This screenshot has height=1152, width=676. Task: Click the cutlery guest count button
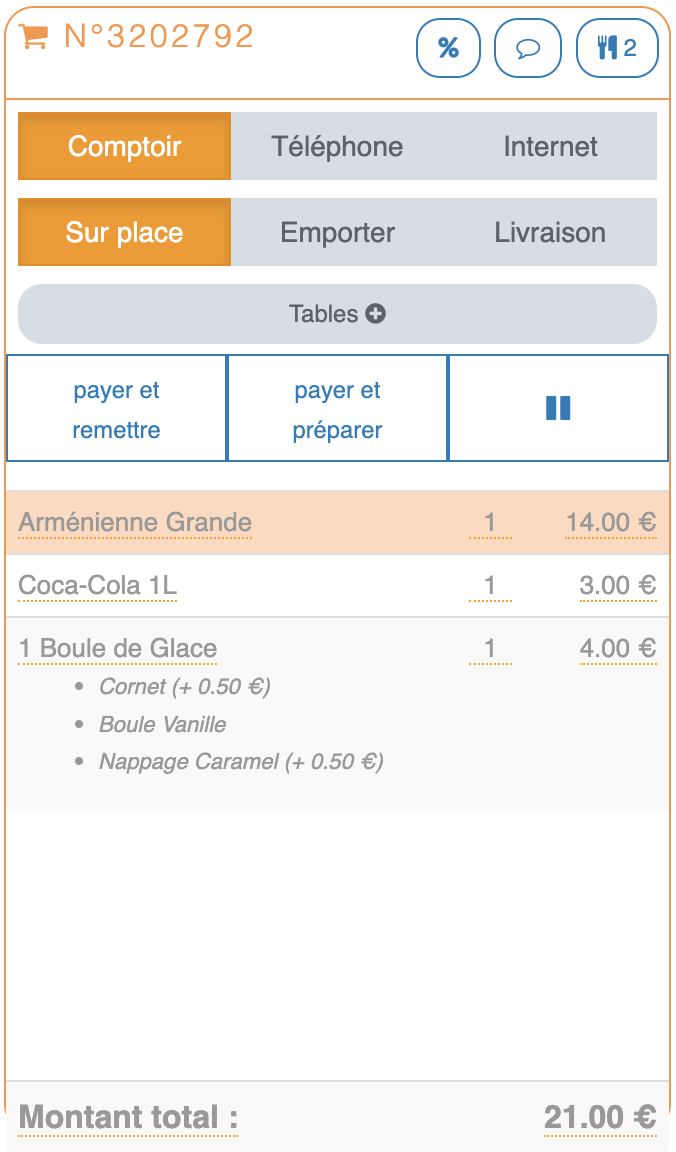click(617, 48)
